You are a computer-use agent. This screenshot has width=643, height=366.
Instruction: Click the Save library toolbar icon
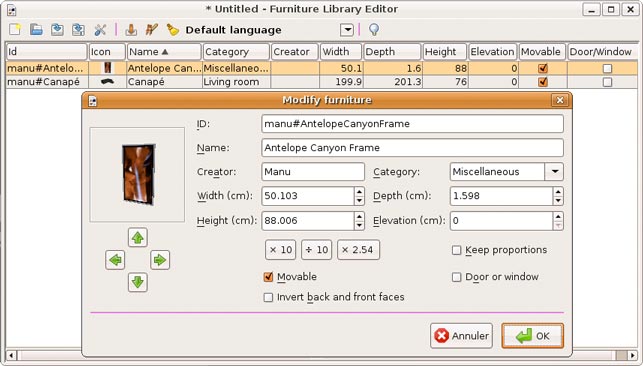point(57,30)
